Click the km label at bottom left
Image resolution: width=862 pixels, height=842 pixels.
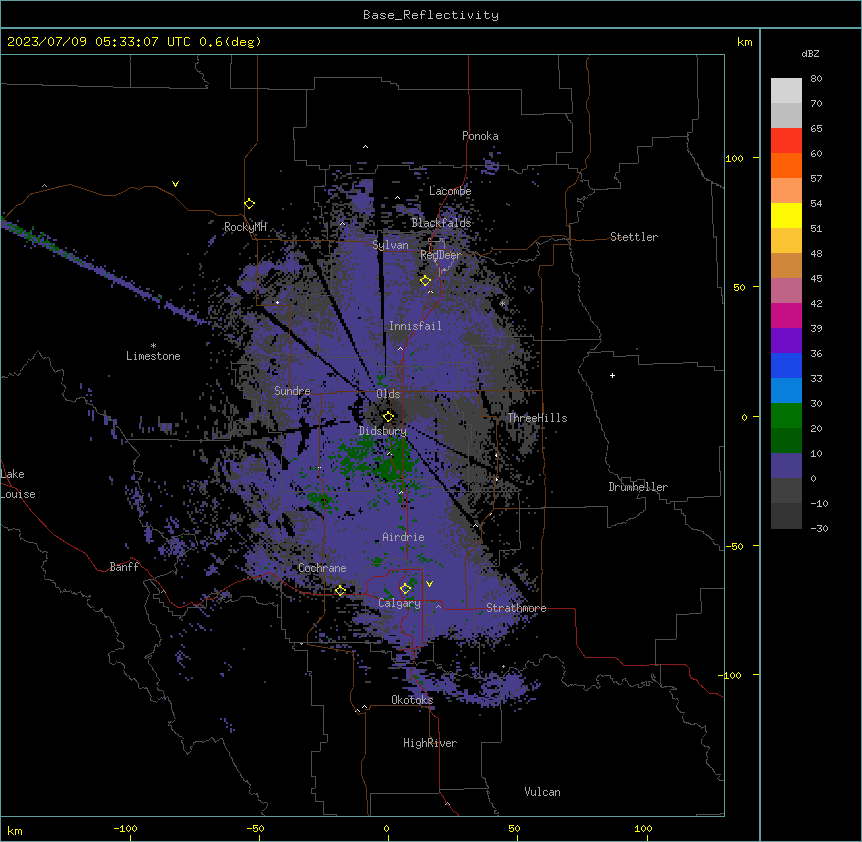[x=15, y=830]
